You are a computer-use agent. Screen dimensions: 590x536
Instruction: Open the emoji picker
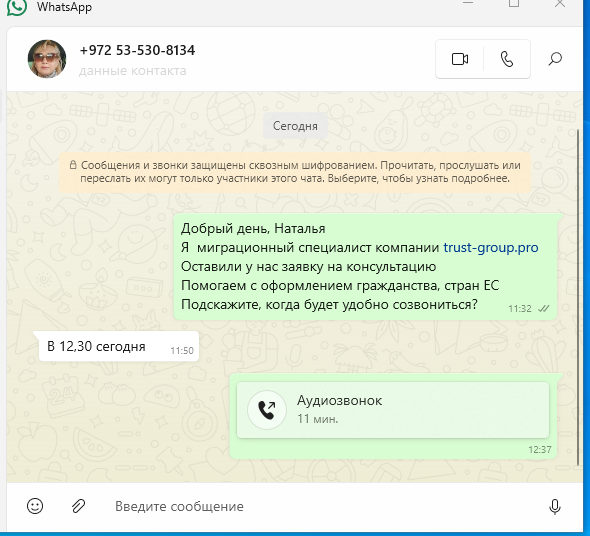[x=35, y=506]
